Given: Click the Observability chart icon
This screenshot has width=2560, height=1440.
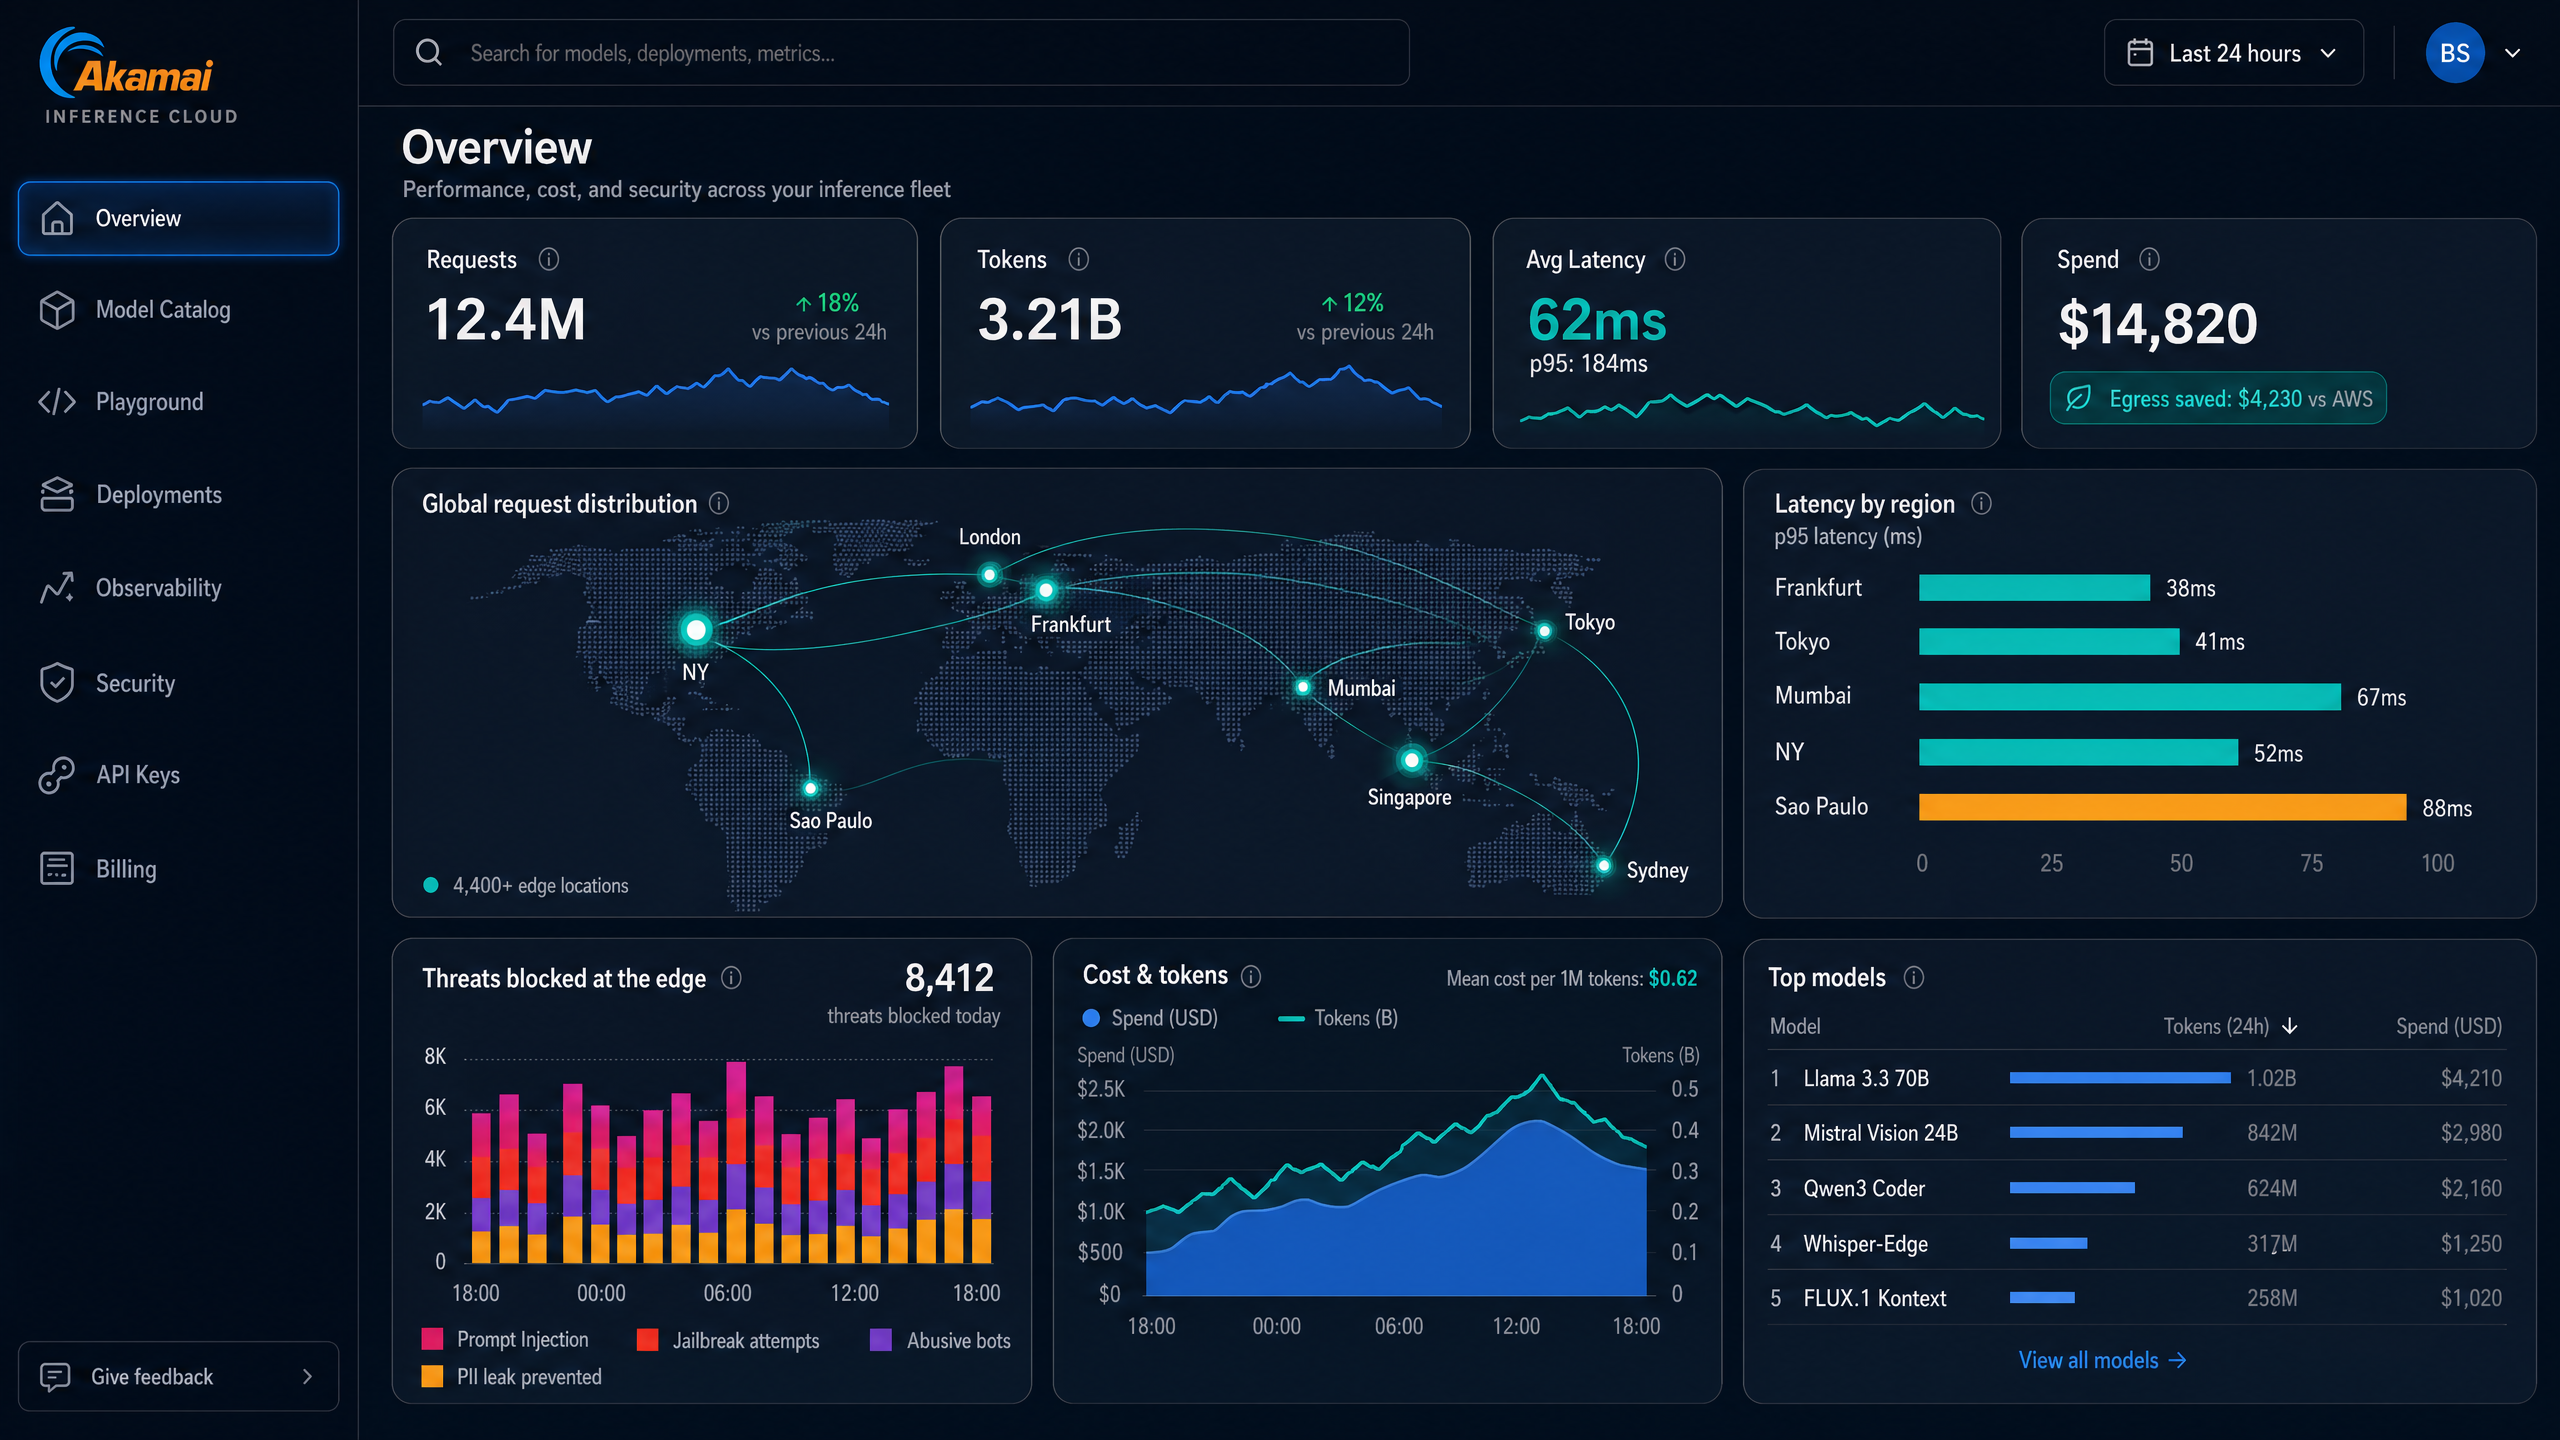Looking at the screenshot, I should [x=57, y=587].
